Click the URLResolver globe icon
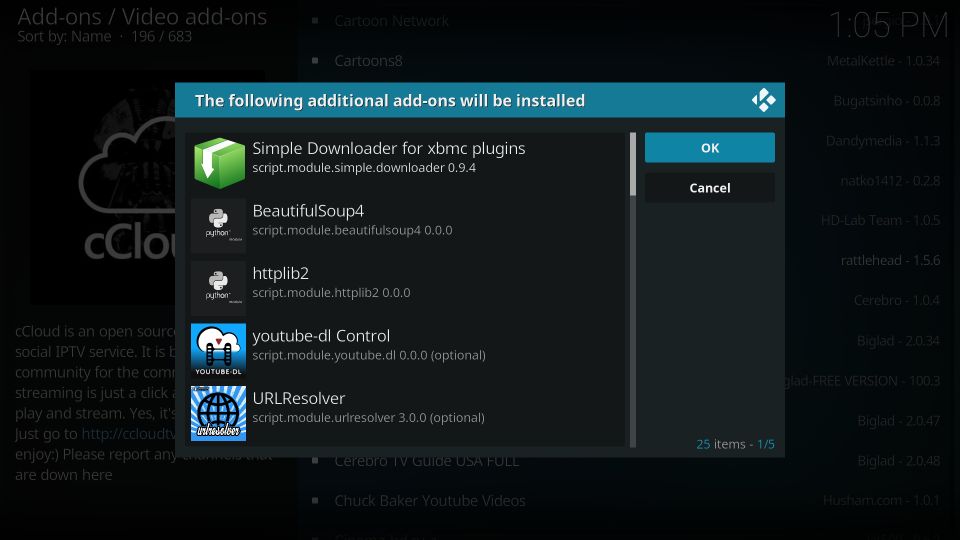 tap(219, 413)
